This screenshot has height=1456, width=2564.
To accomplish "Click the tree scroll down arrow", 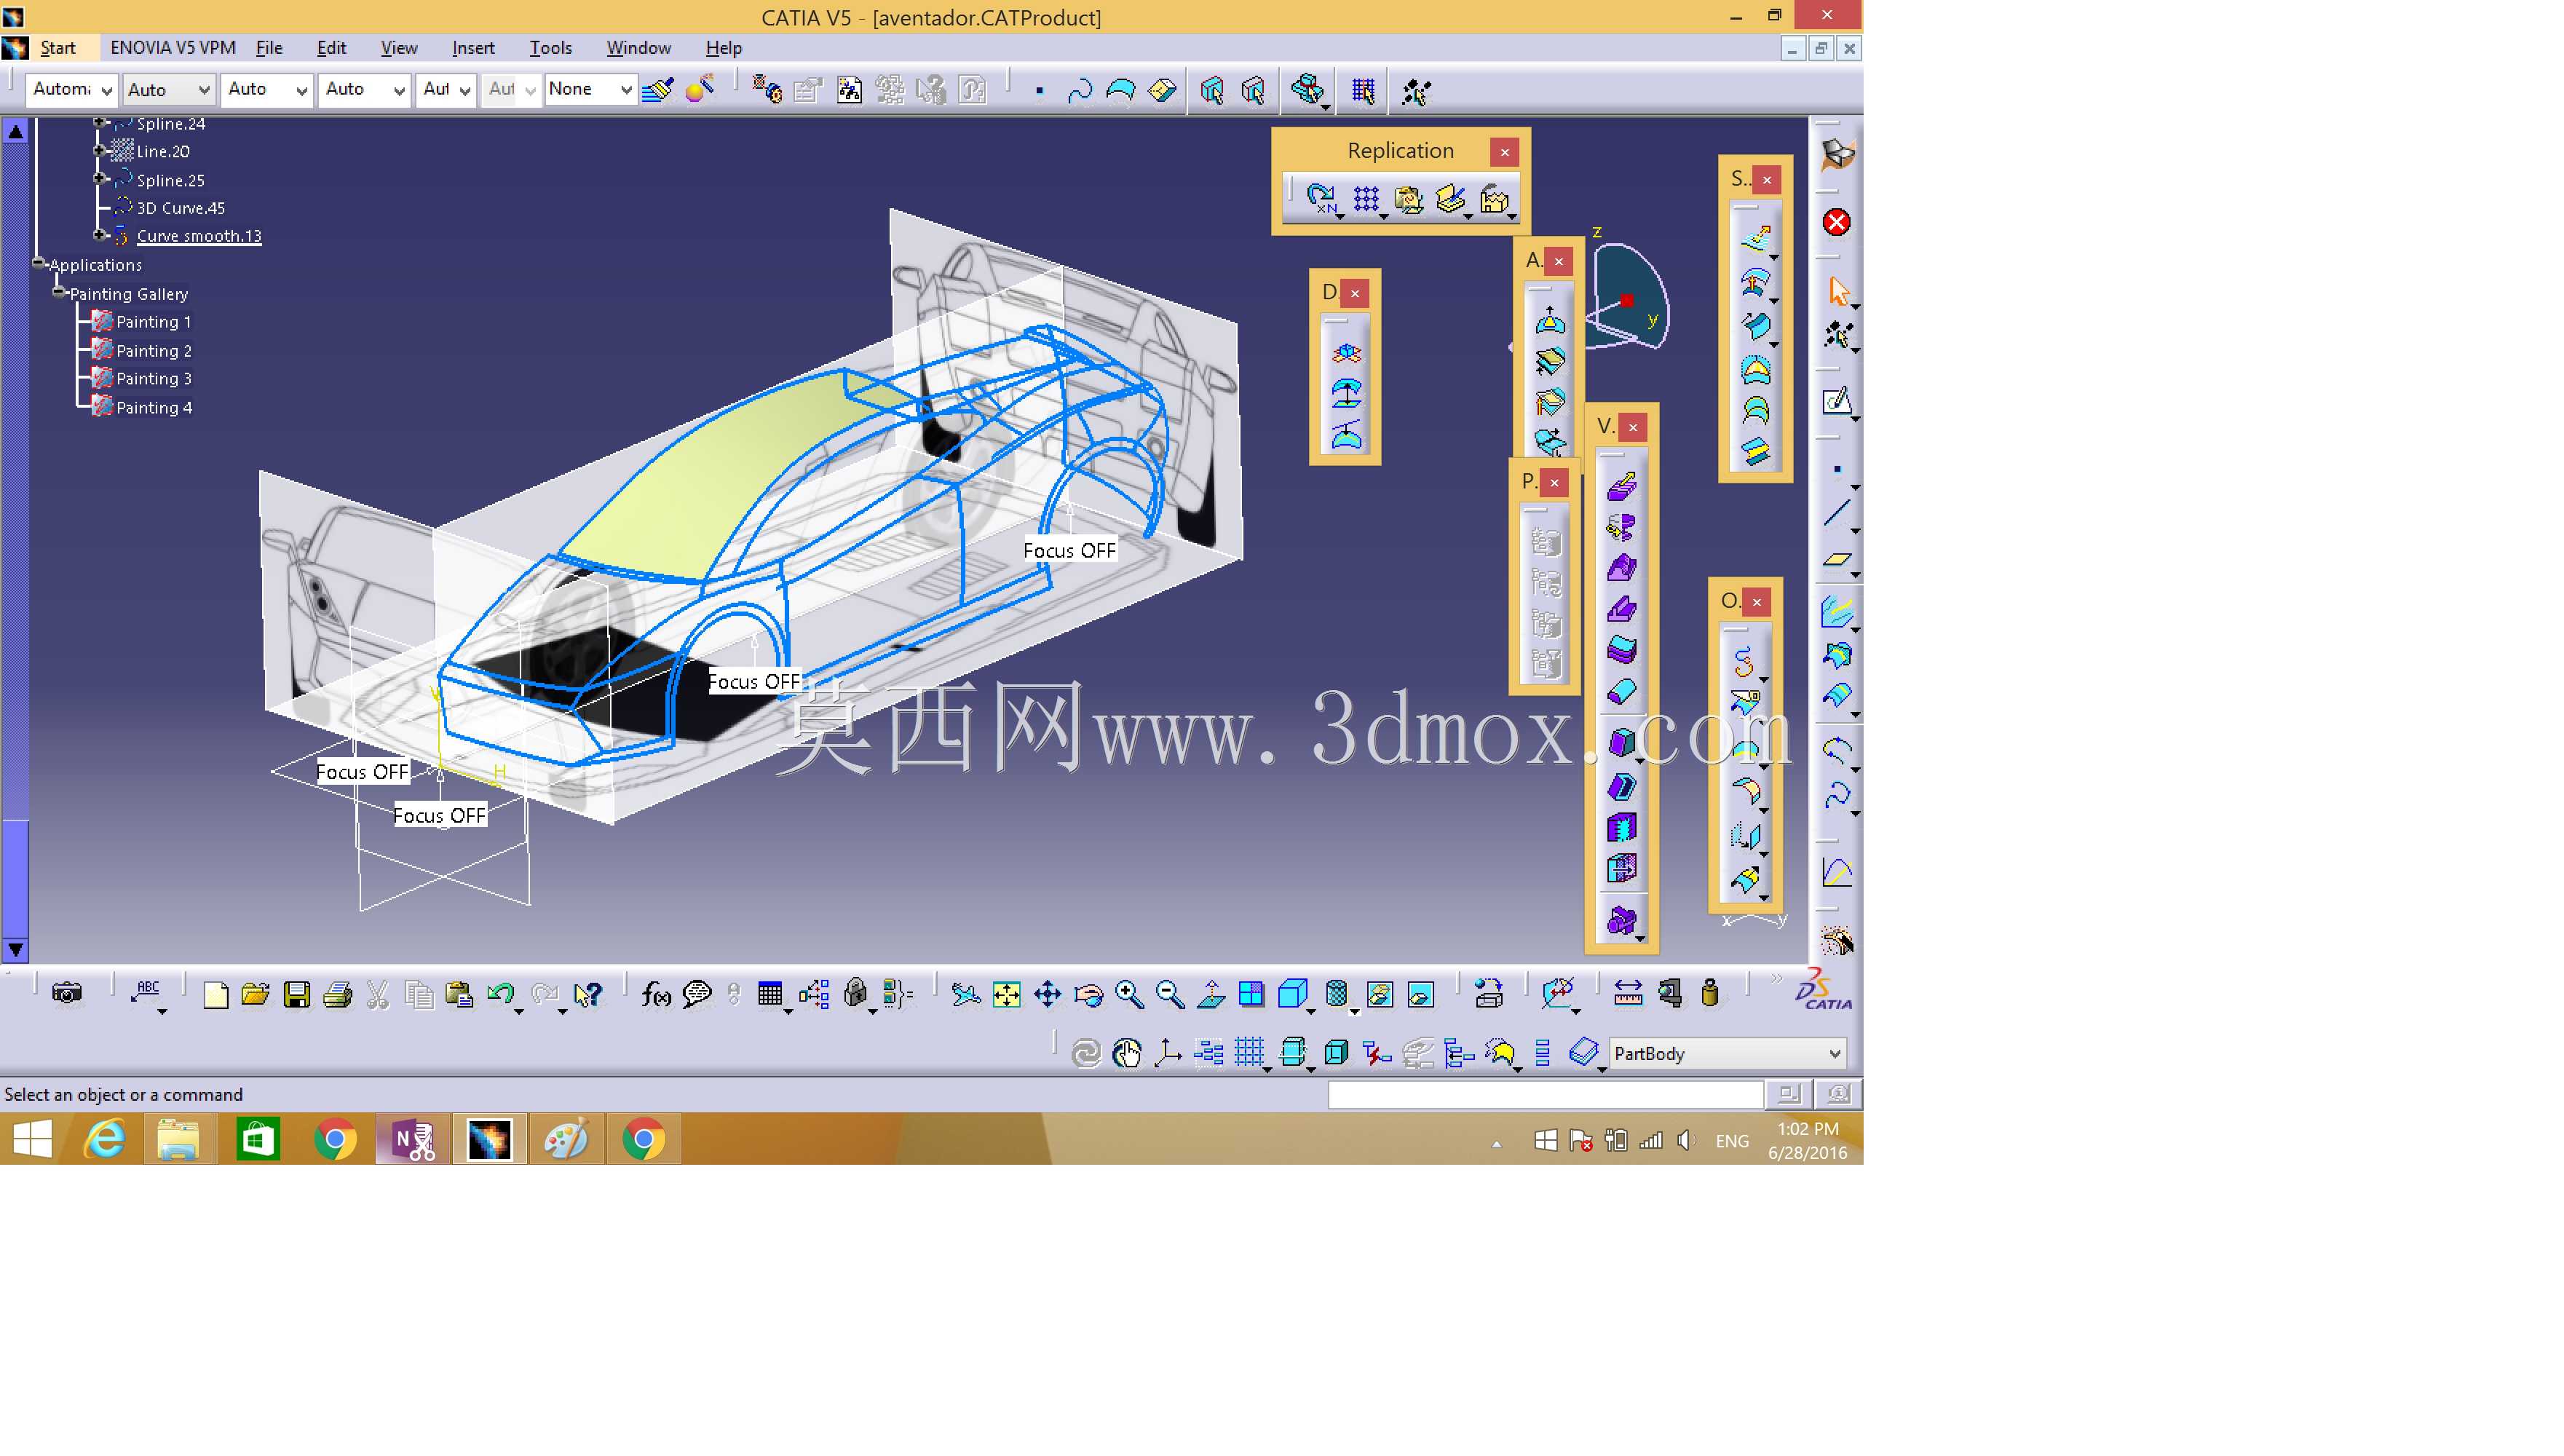I will [16, 949].
